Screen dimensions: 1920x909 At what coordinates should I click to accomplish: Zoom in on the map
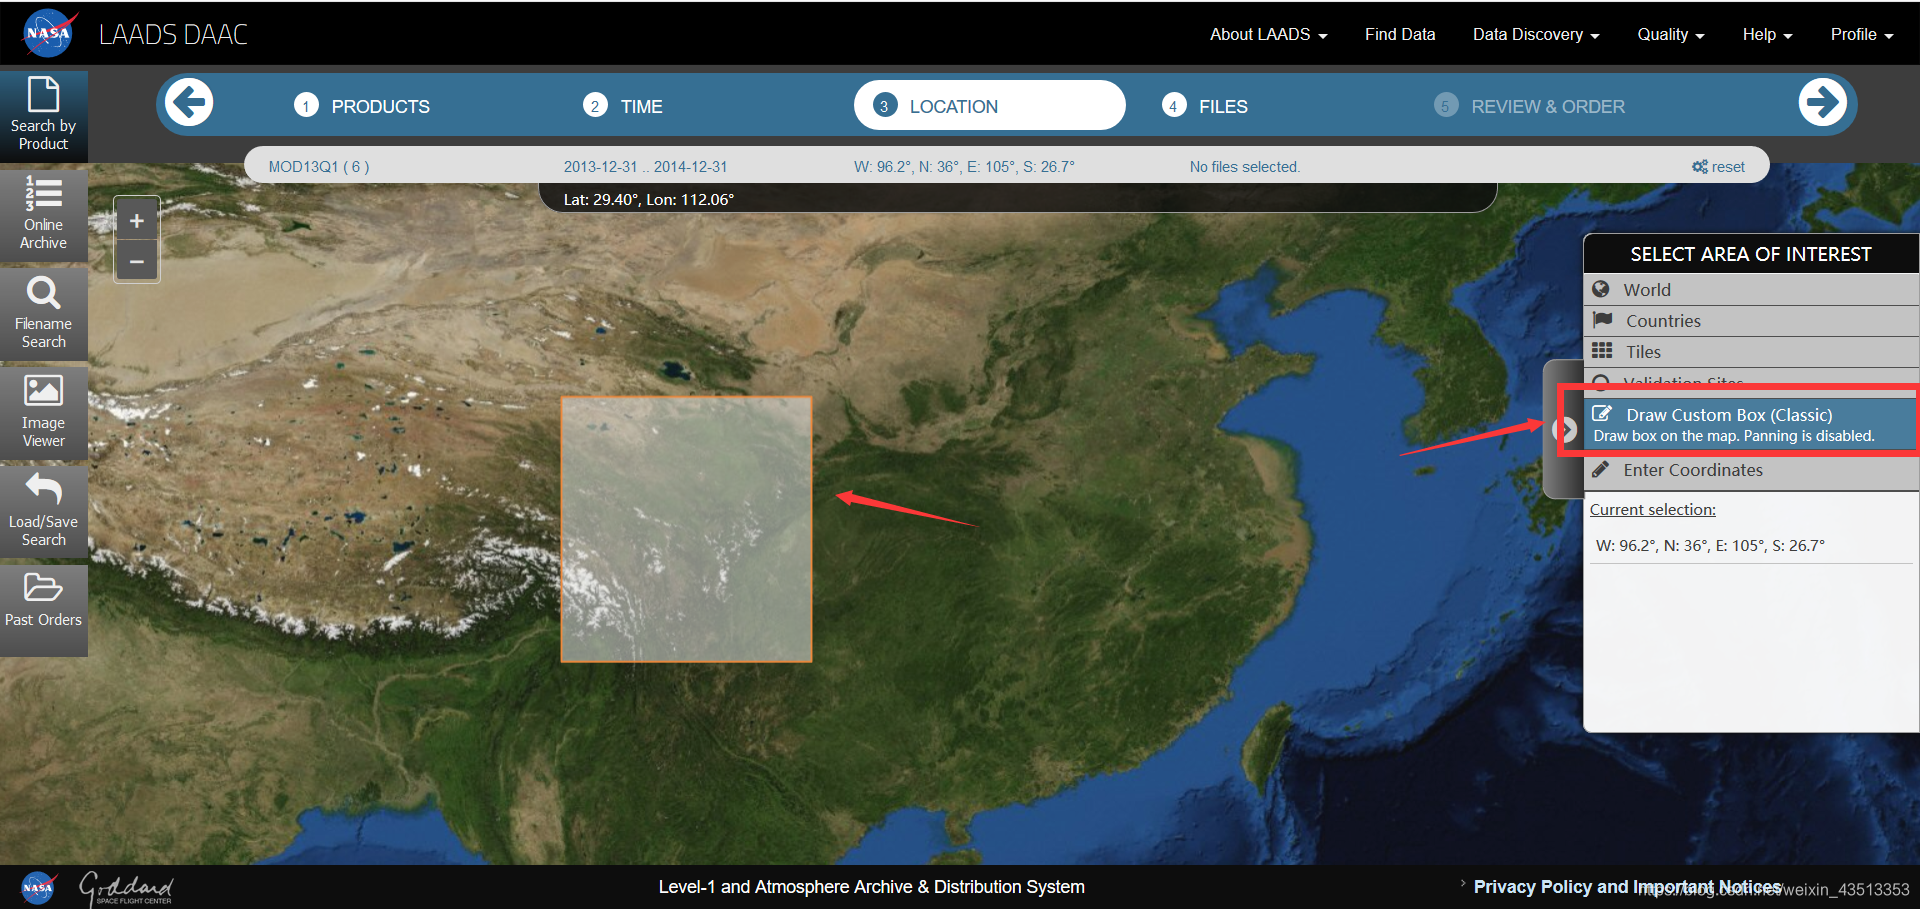coord(137,221)
